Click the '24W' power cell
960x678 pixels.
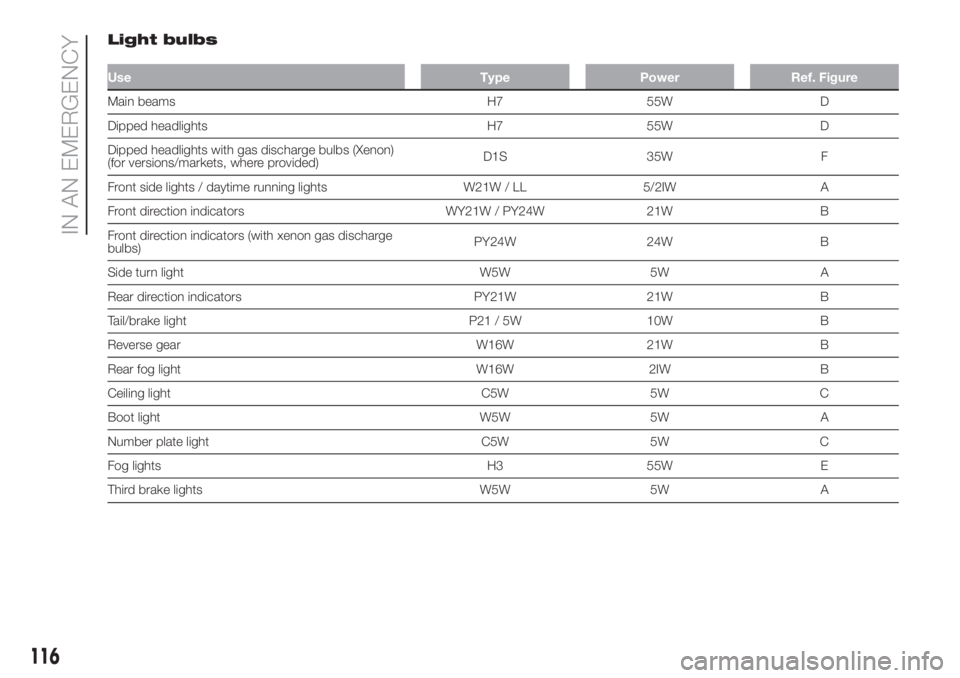point(659,242)
